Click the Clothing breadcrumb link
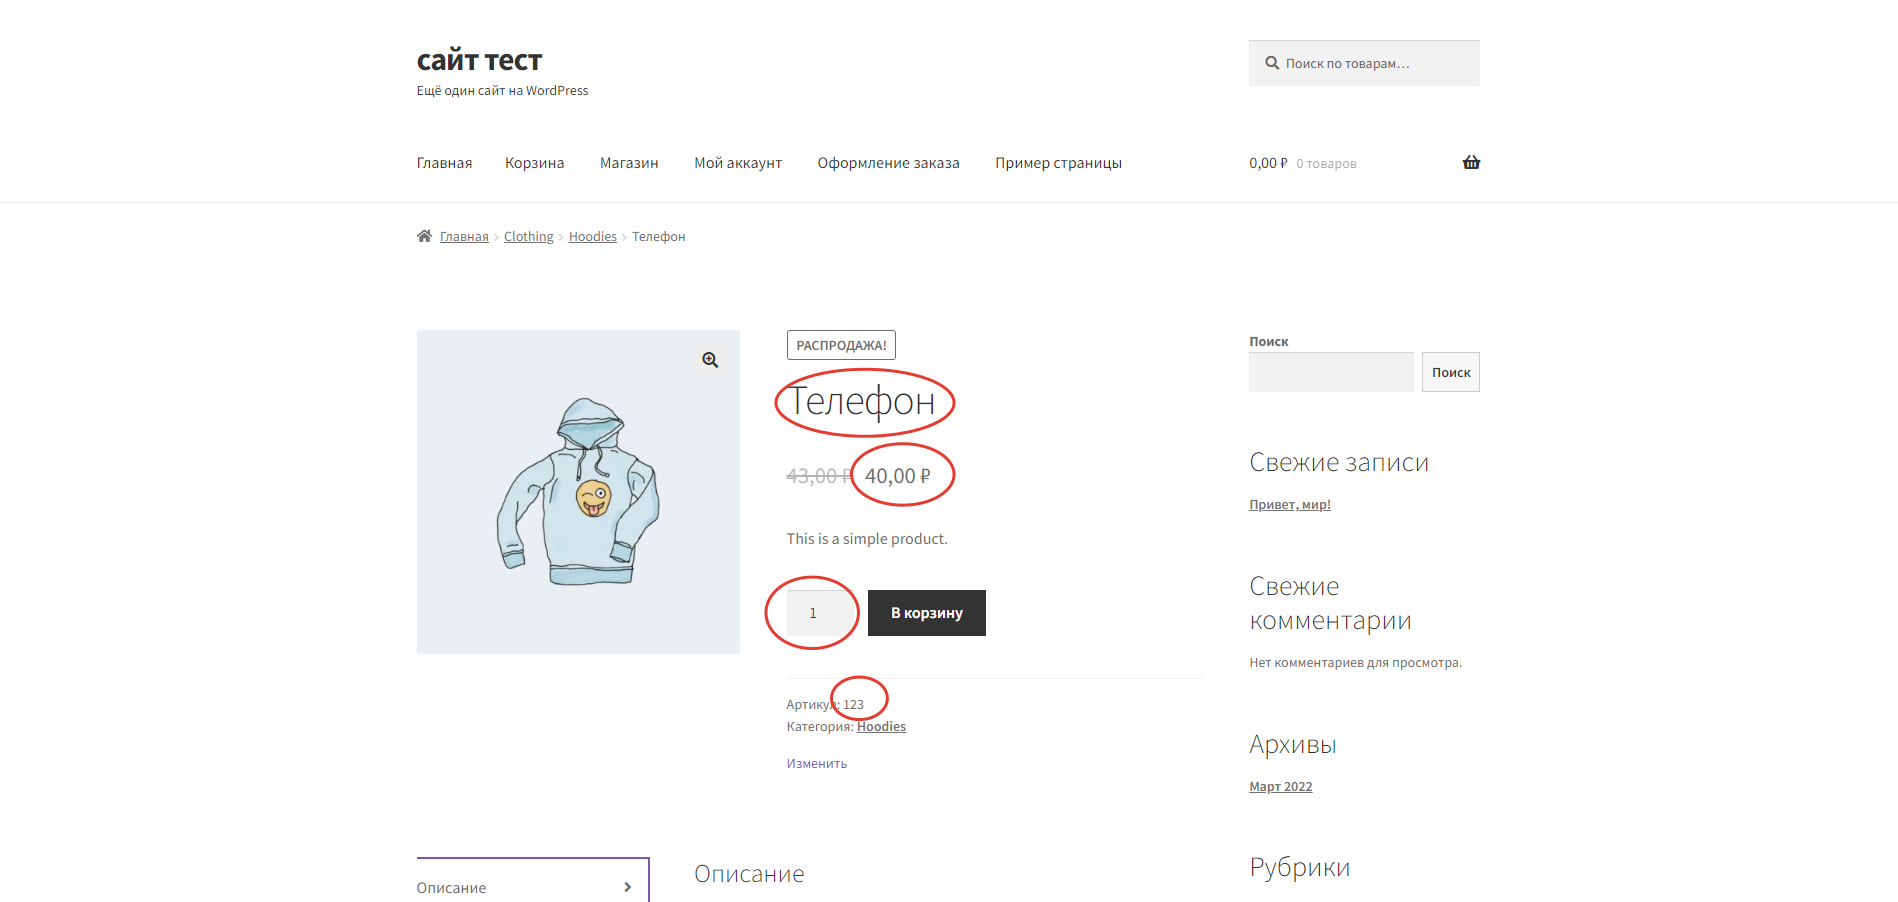The width and height of the screenshot is (1898, 902). click(528, 237)
